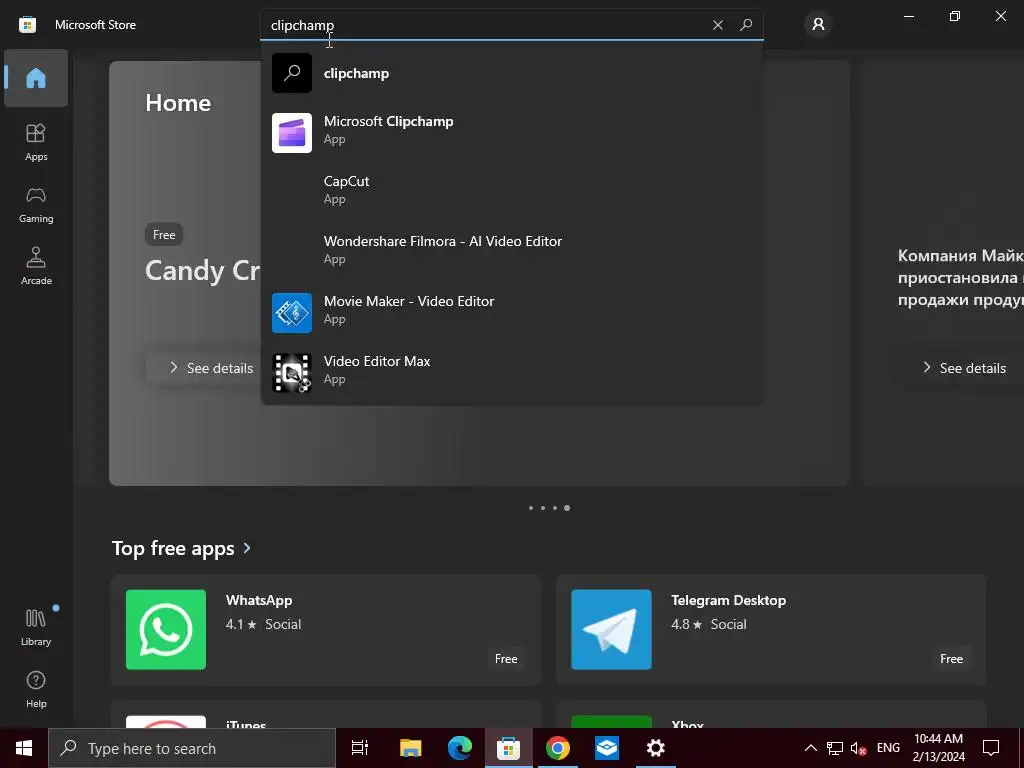
Task: Open the Home section in sidebar
Action: (36, 78)
